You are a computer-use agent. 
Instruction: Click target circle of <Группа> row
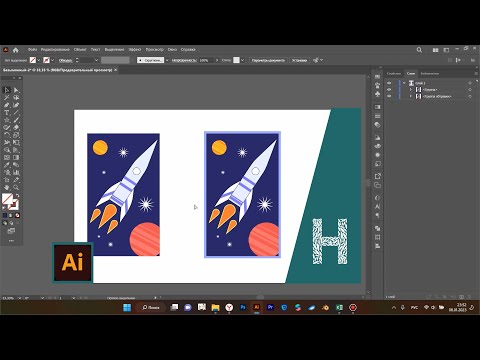point(470,90)
